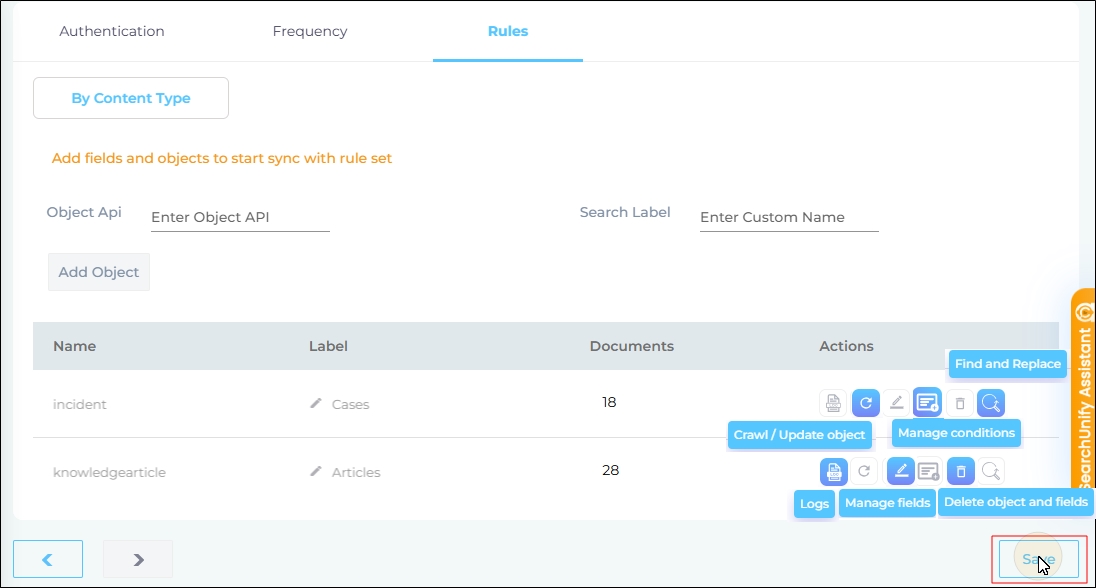Edit the Cases label pencil icon
1096x588 pixels.
[x=316, y=403]
